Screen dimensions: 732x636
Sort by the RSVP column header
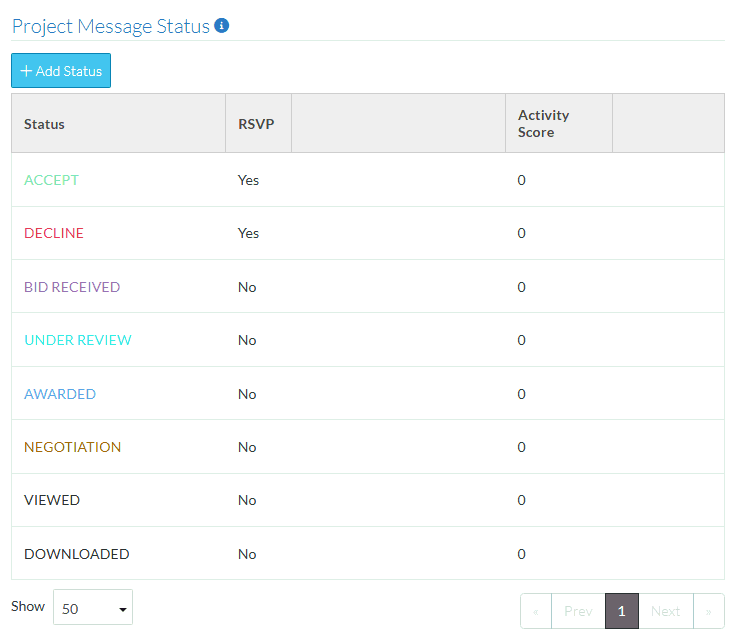[256, 124]
